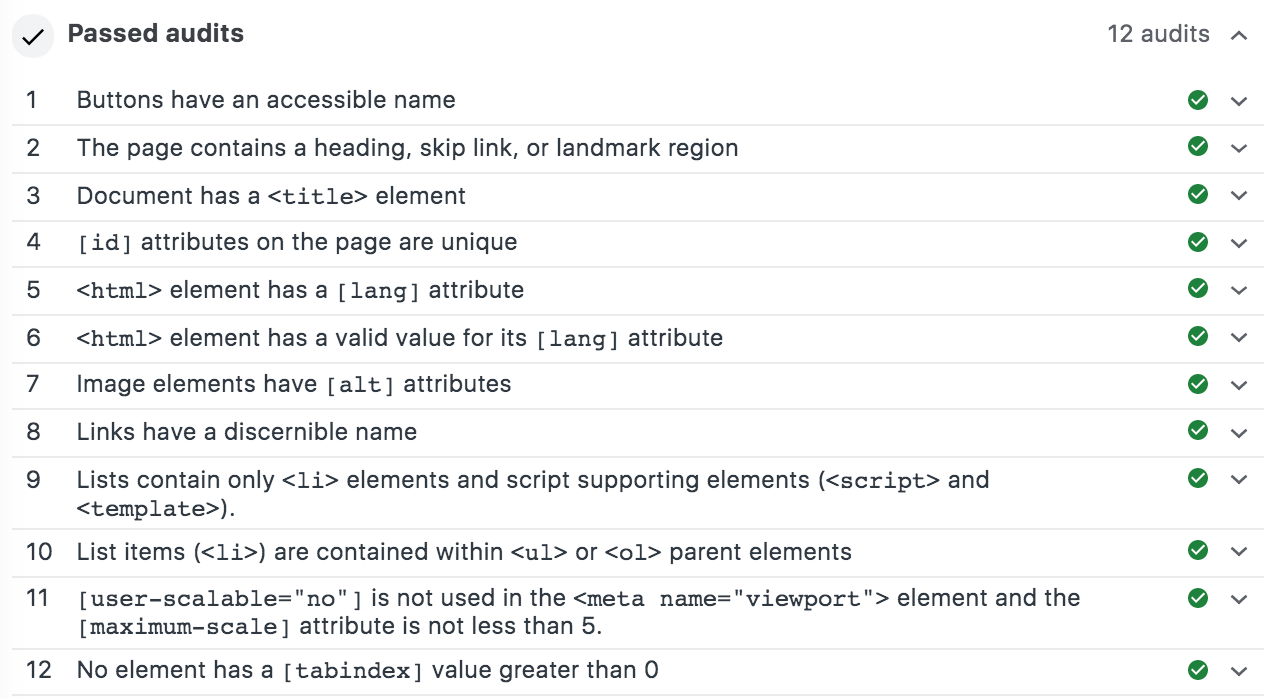
Task: Click the '12 audits' count label
Action: tap(1158, 34)
